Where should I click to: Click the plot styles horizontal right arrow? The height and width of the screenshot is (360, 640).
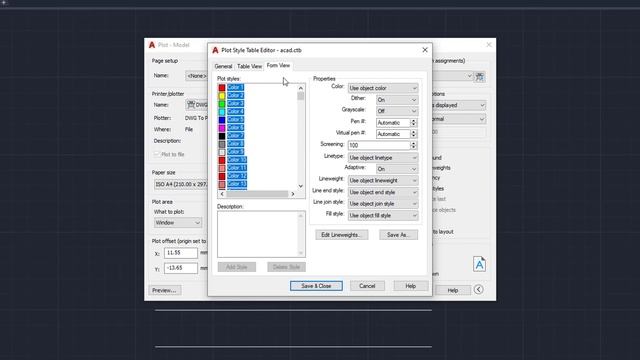(293, 194)
